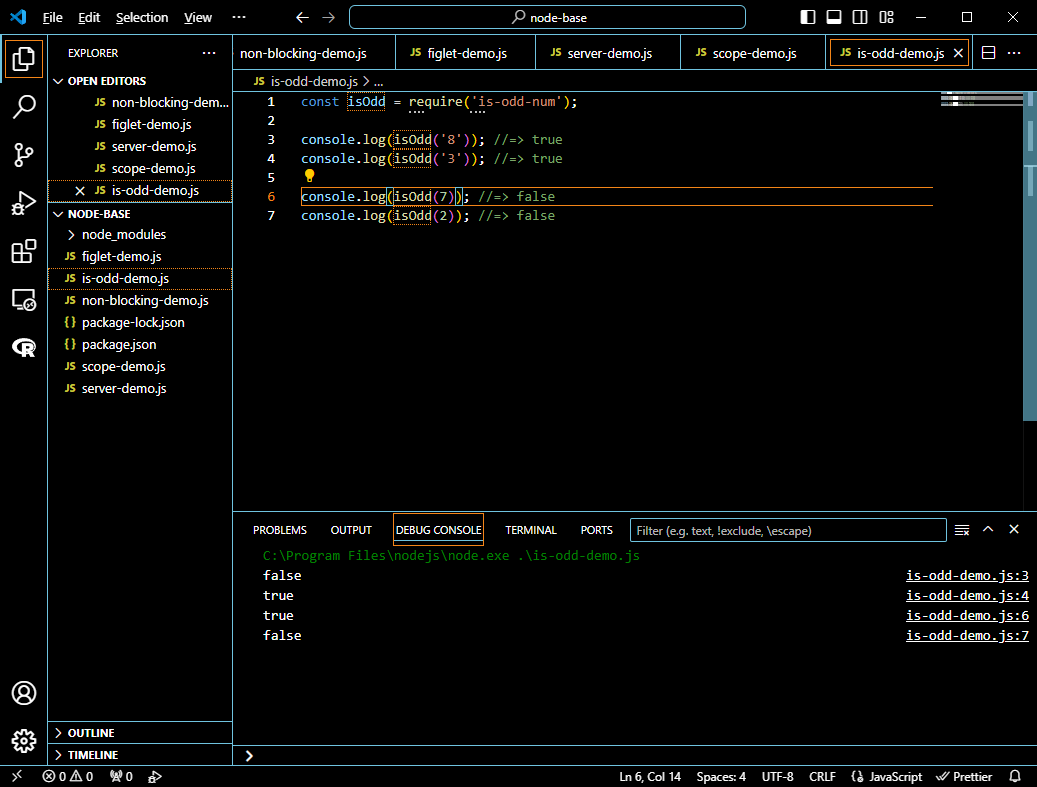This screenshot has width=1037, height=787.
Task: Open the View menu
Action: 198,17
